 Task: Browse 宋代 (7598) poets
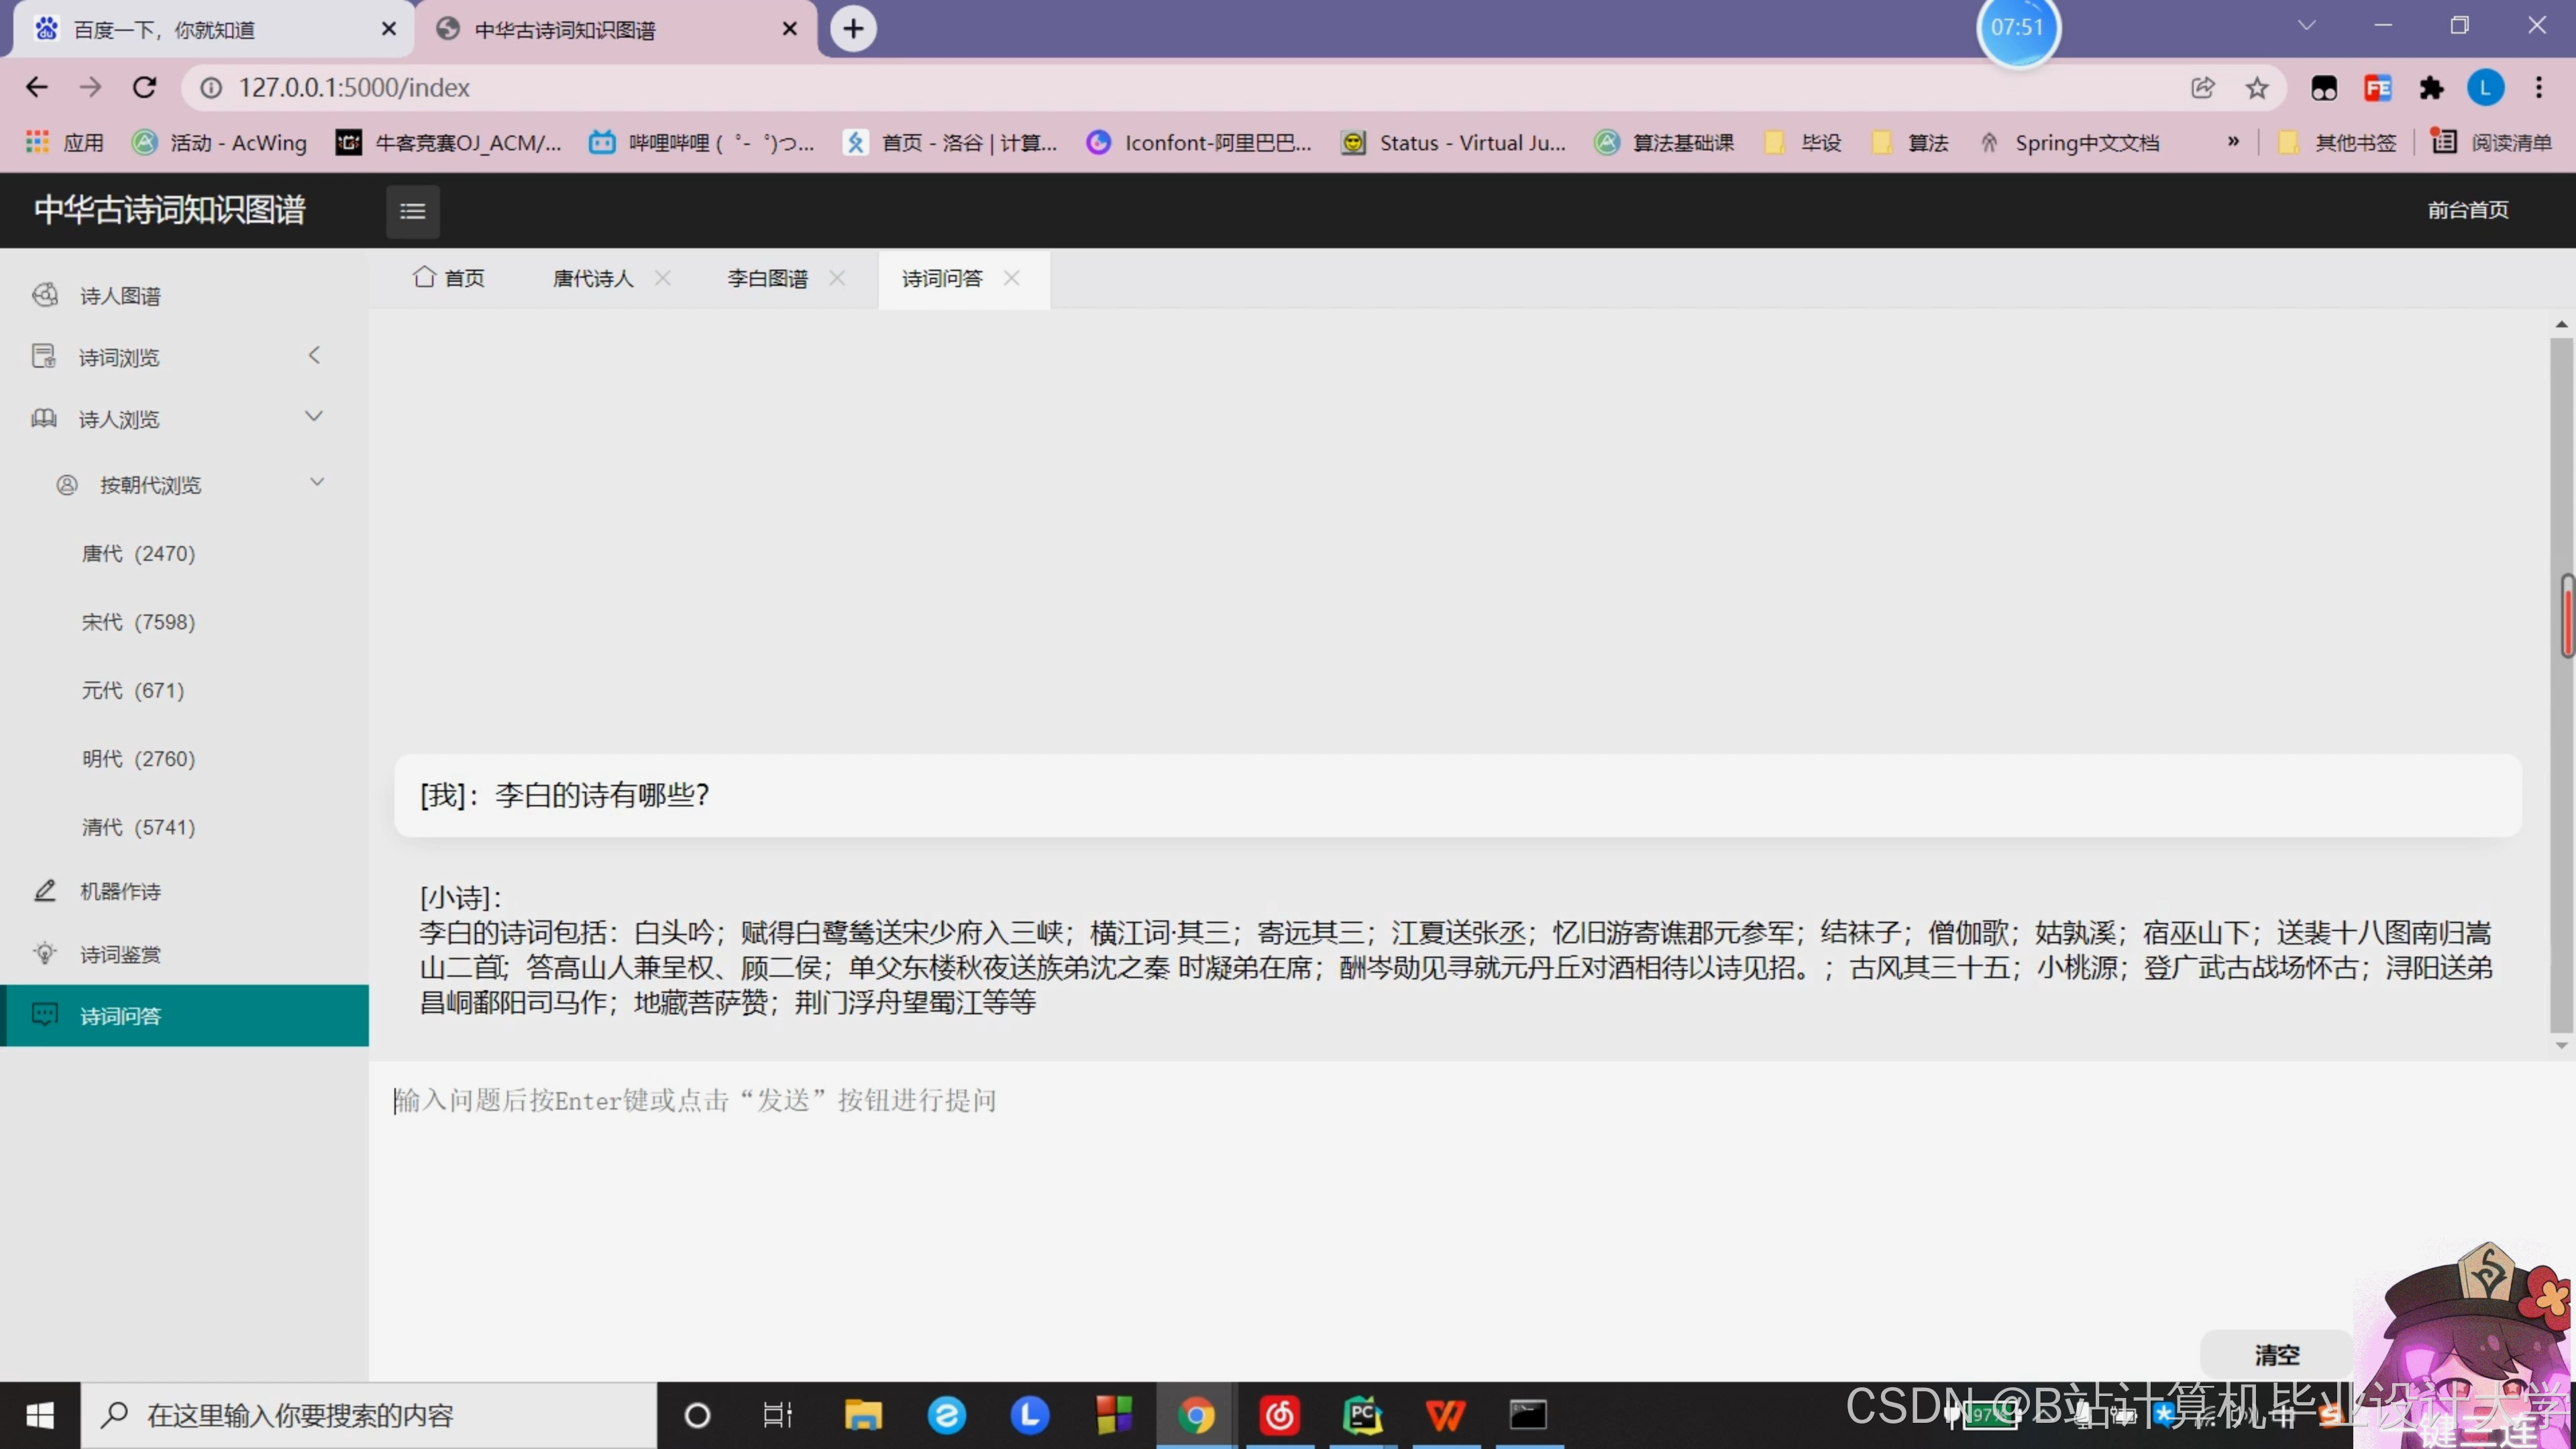point(138,622)
